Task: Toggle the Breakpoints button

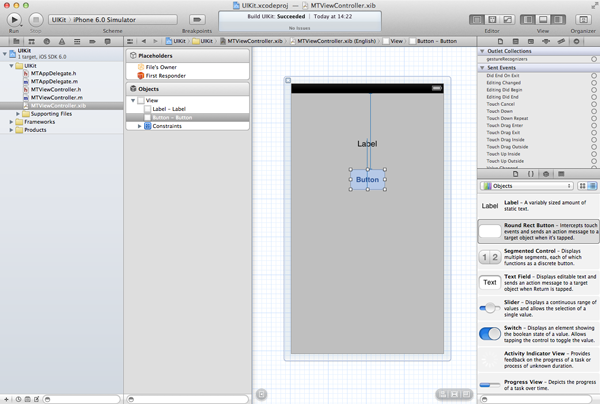Action: pyautogui.click(x=197, y=20)
